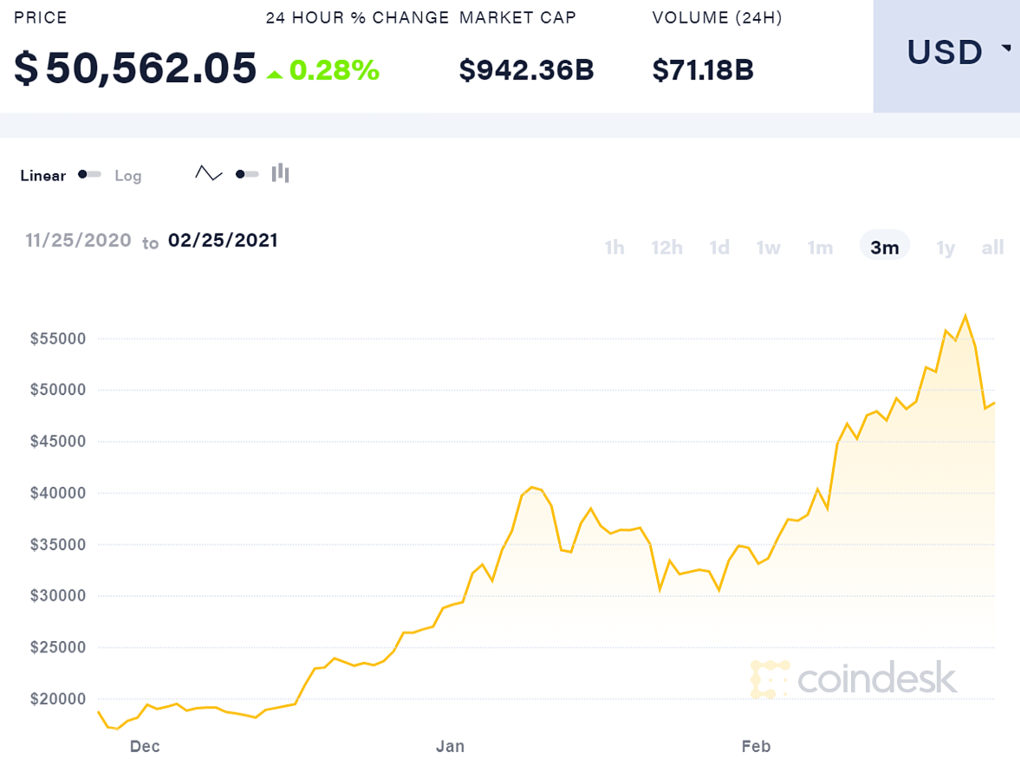This screenshot has height=765, width=1020.
Task: Click the start date 11/25/2020
Action: coord(78,240)
